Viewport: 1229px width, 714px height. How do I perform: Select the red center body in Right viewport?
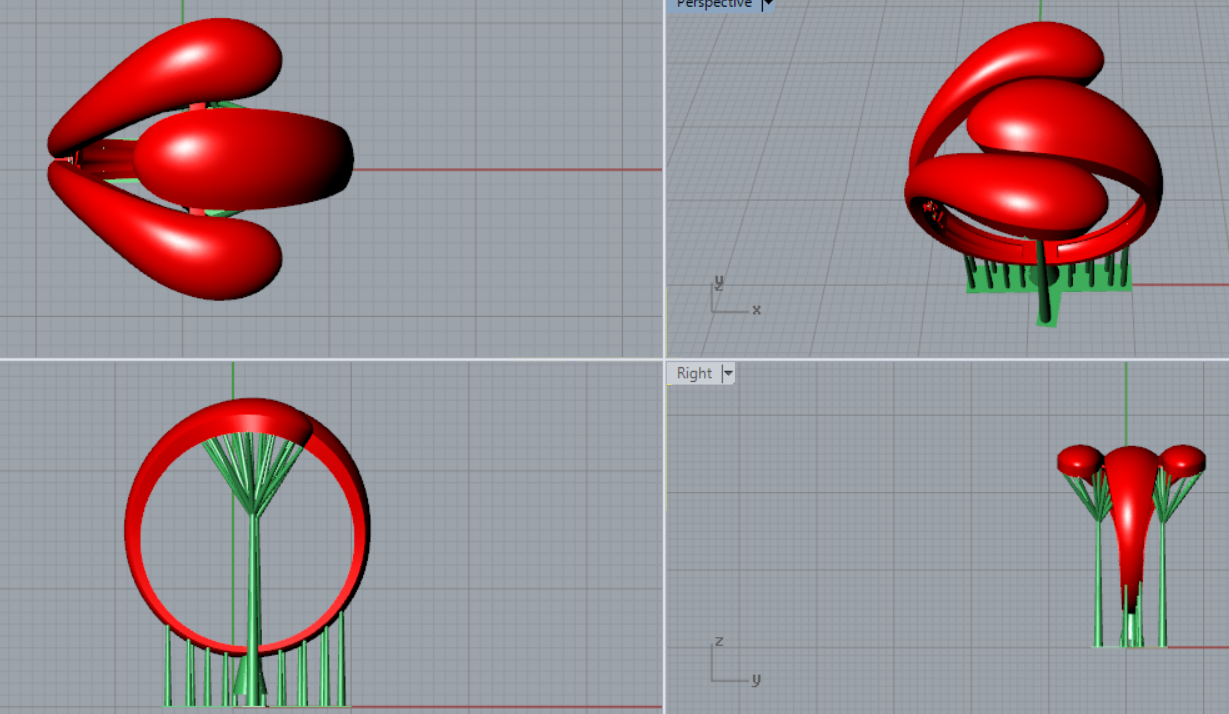click(x=1131, y=520)
